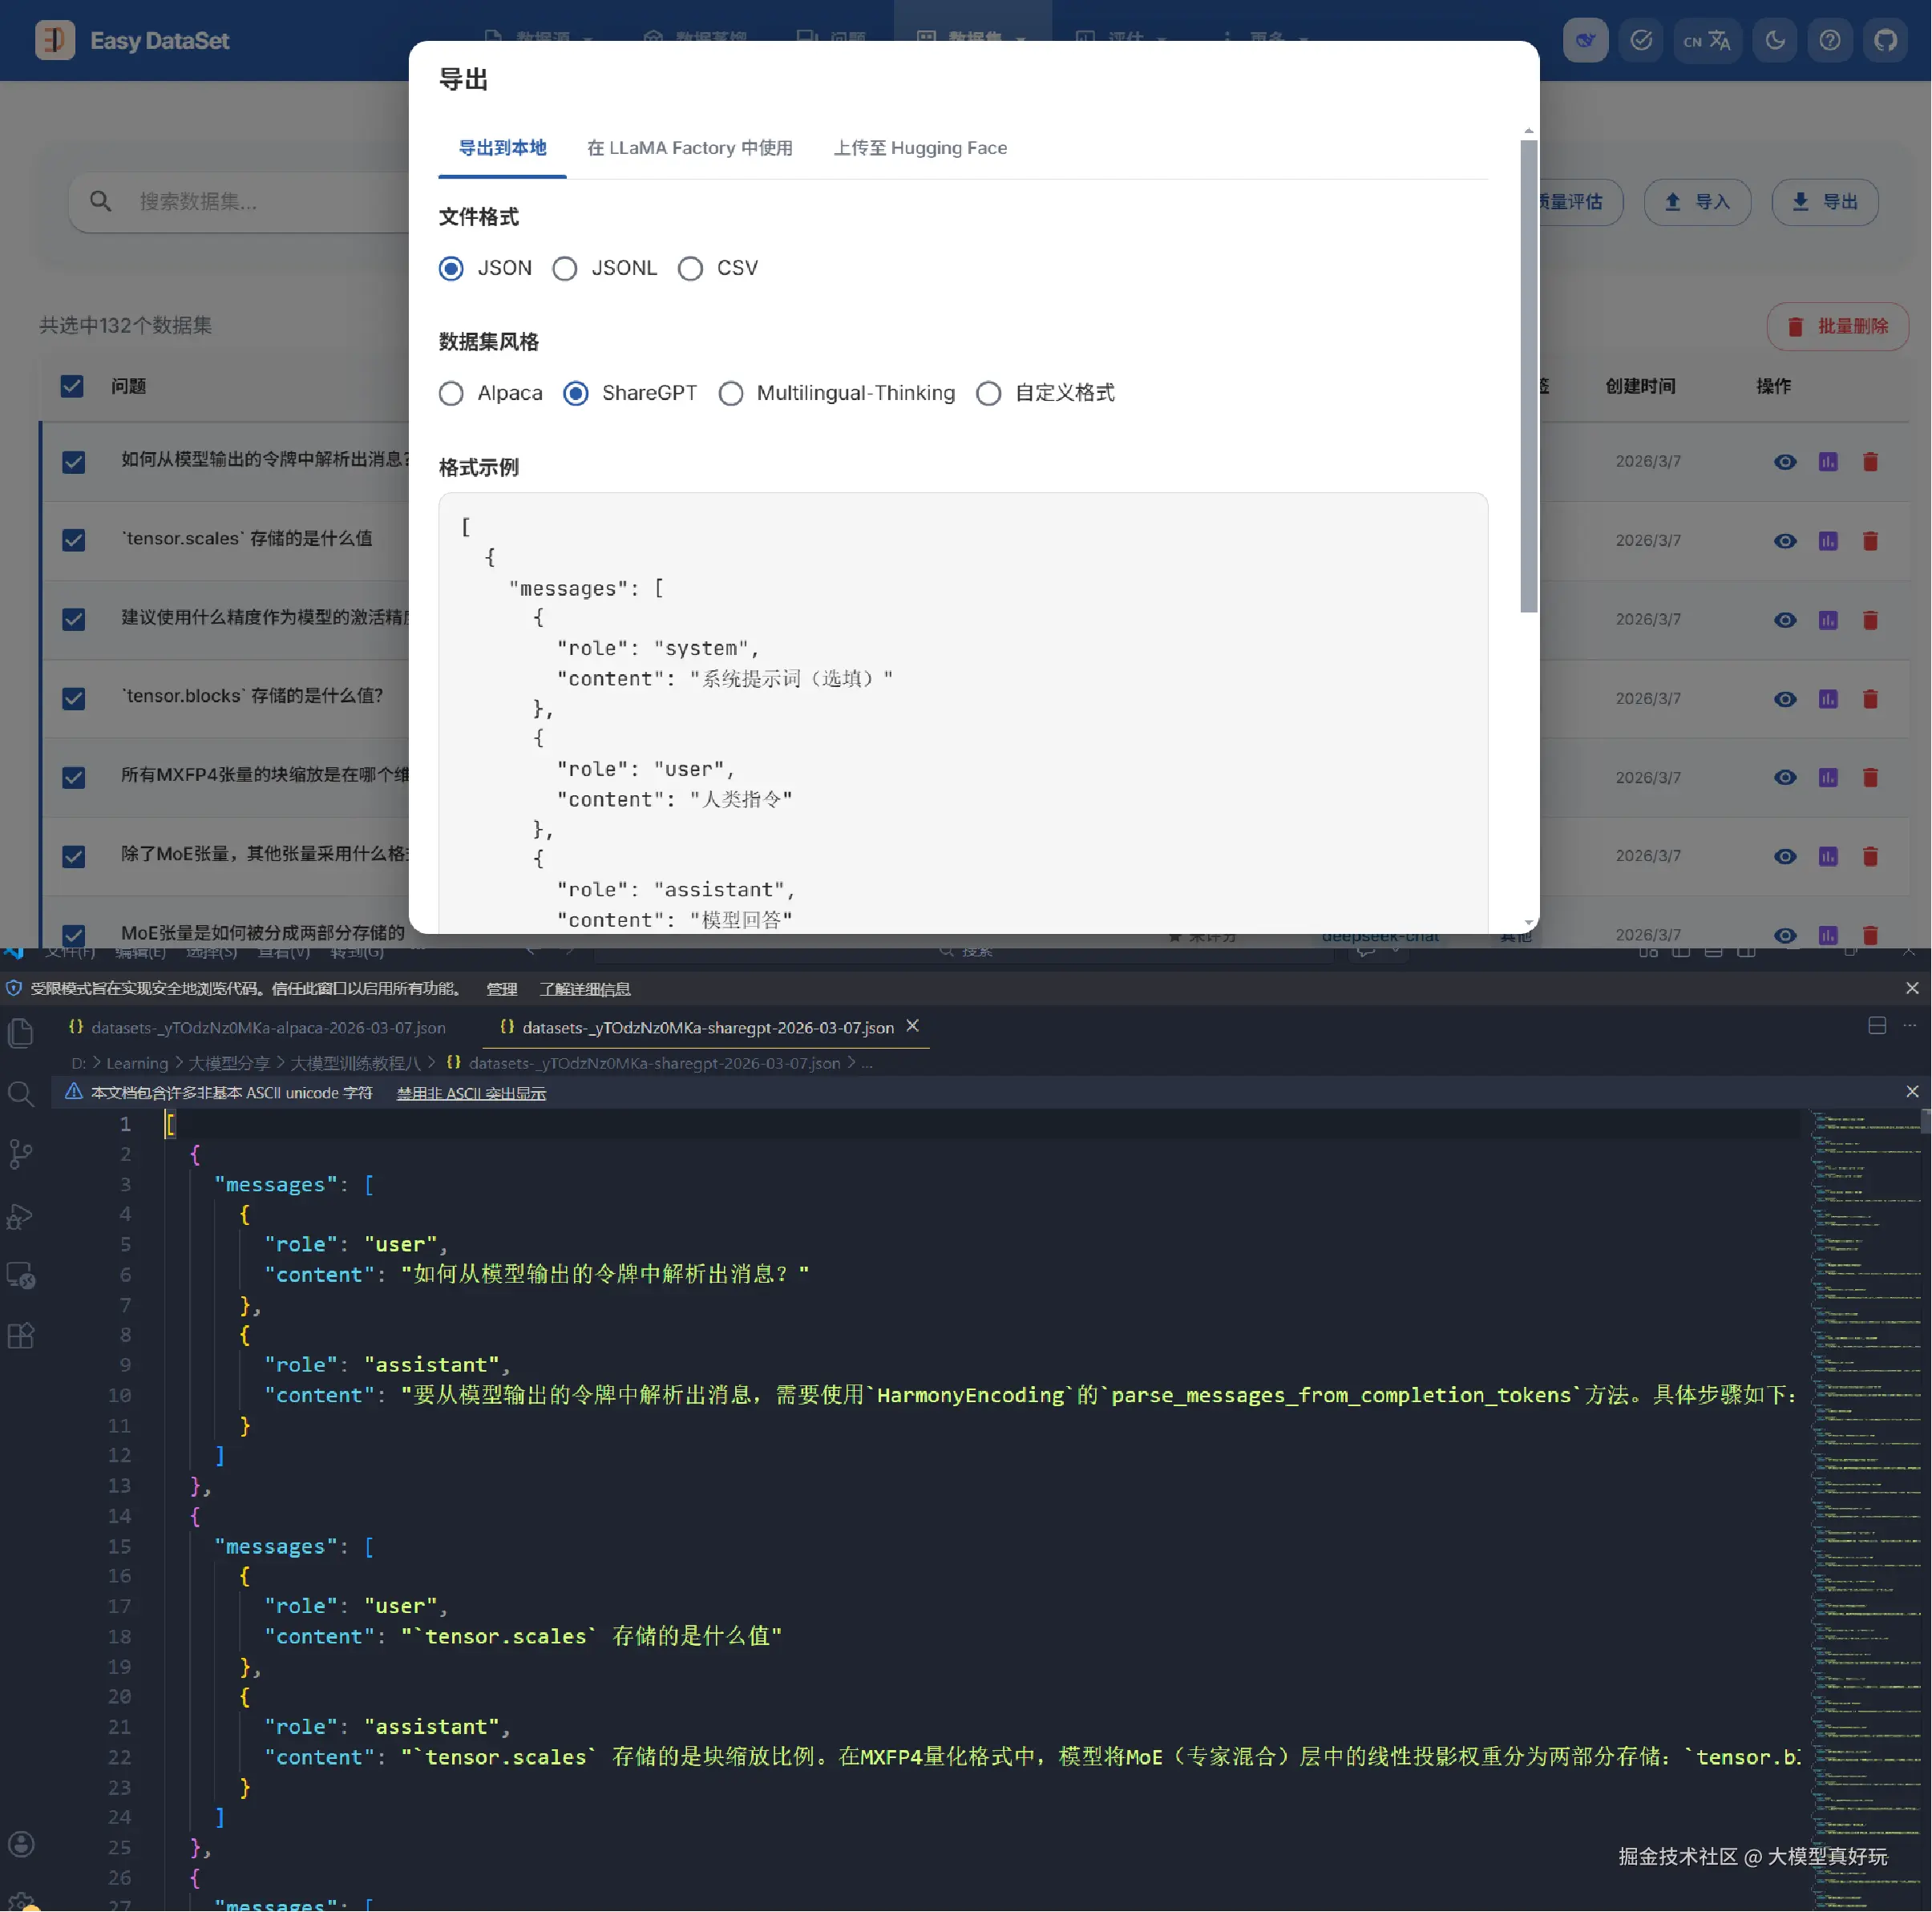The height and width of the screenshot is (1912, 1932).
Task: View first dataset with eye icon
Action: 1785,462
